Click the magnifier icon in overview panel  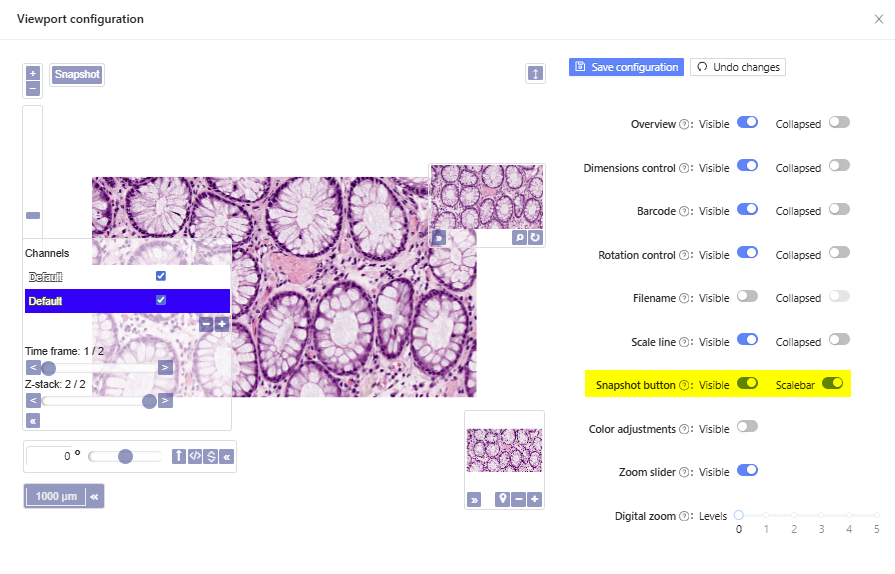[519, 238]
